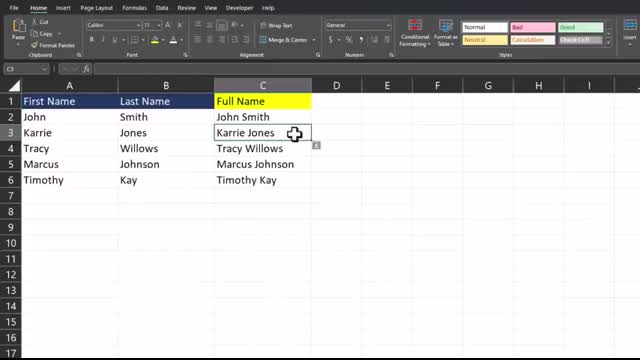The width and height of the screenshot is (640, 360).
Task: Click the Flash Fill options icon
Action: (x=316, y=145)
